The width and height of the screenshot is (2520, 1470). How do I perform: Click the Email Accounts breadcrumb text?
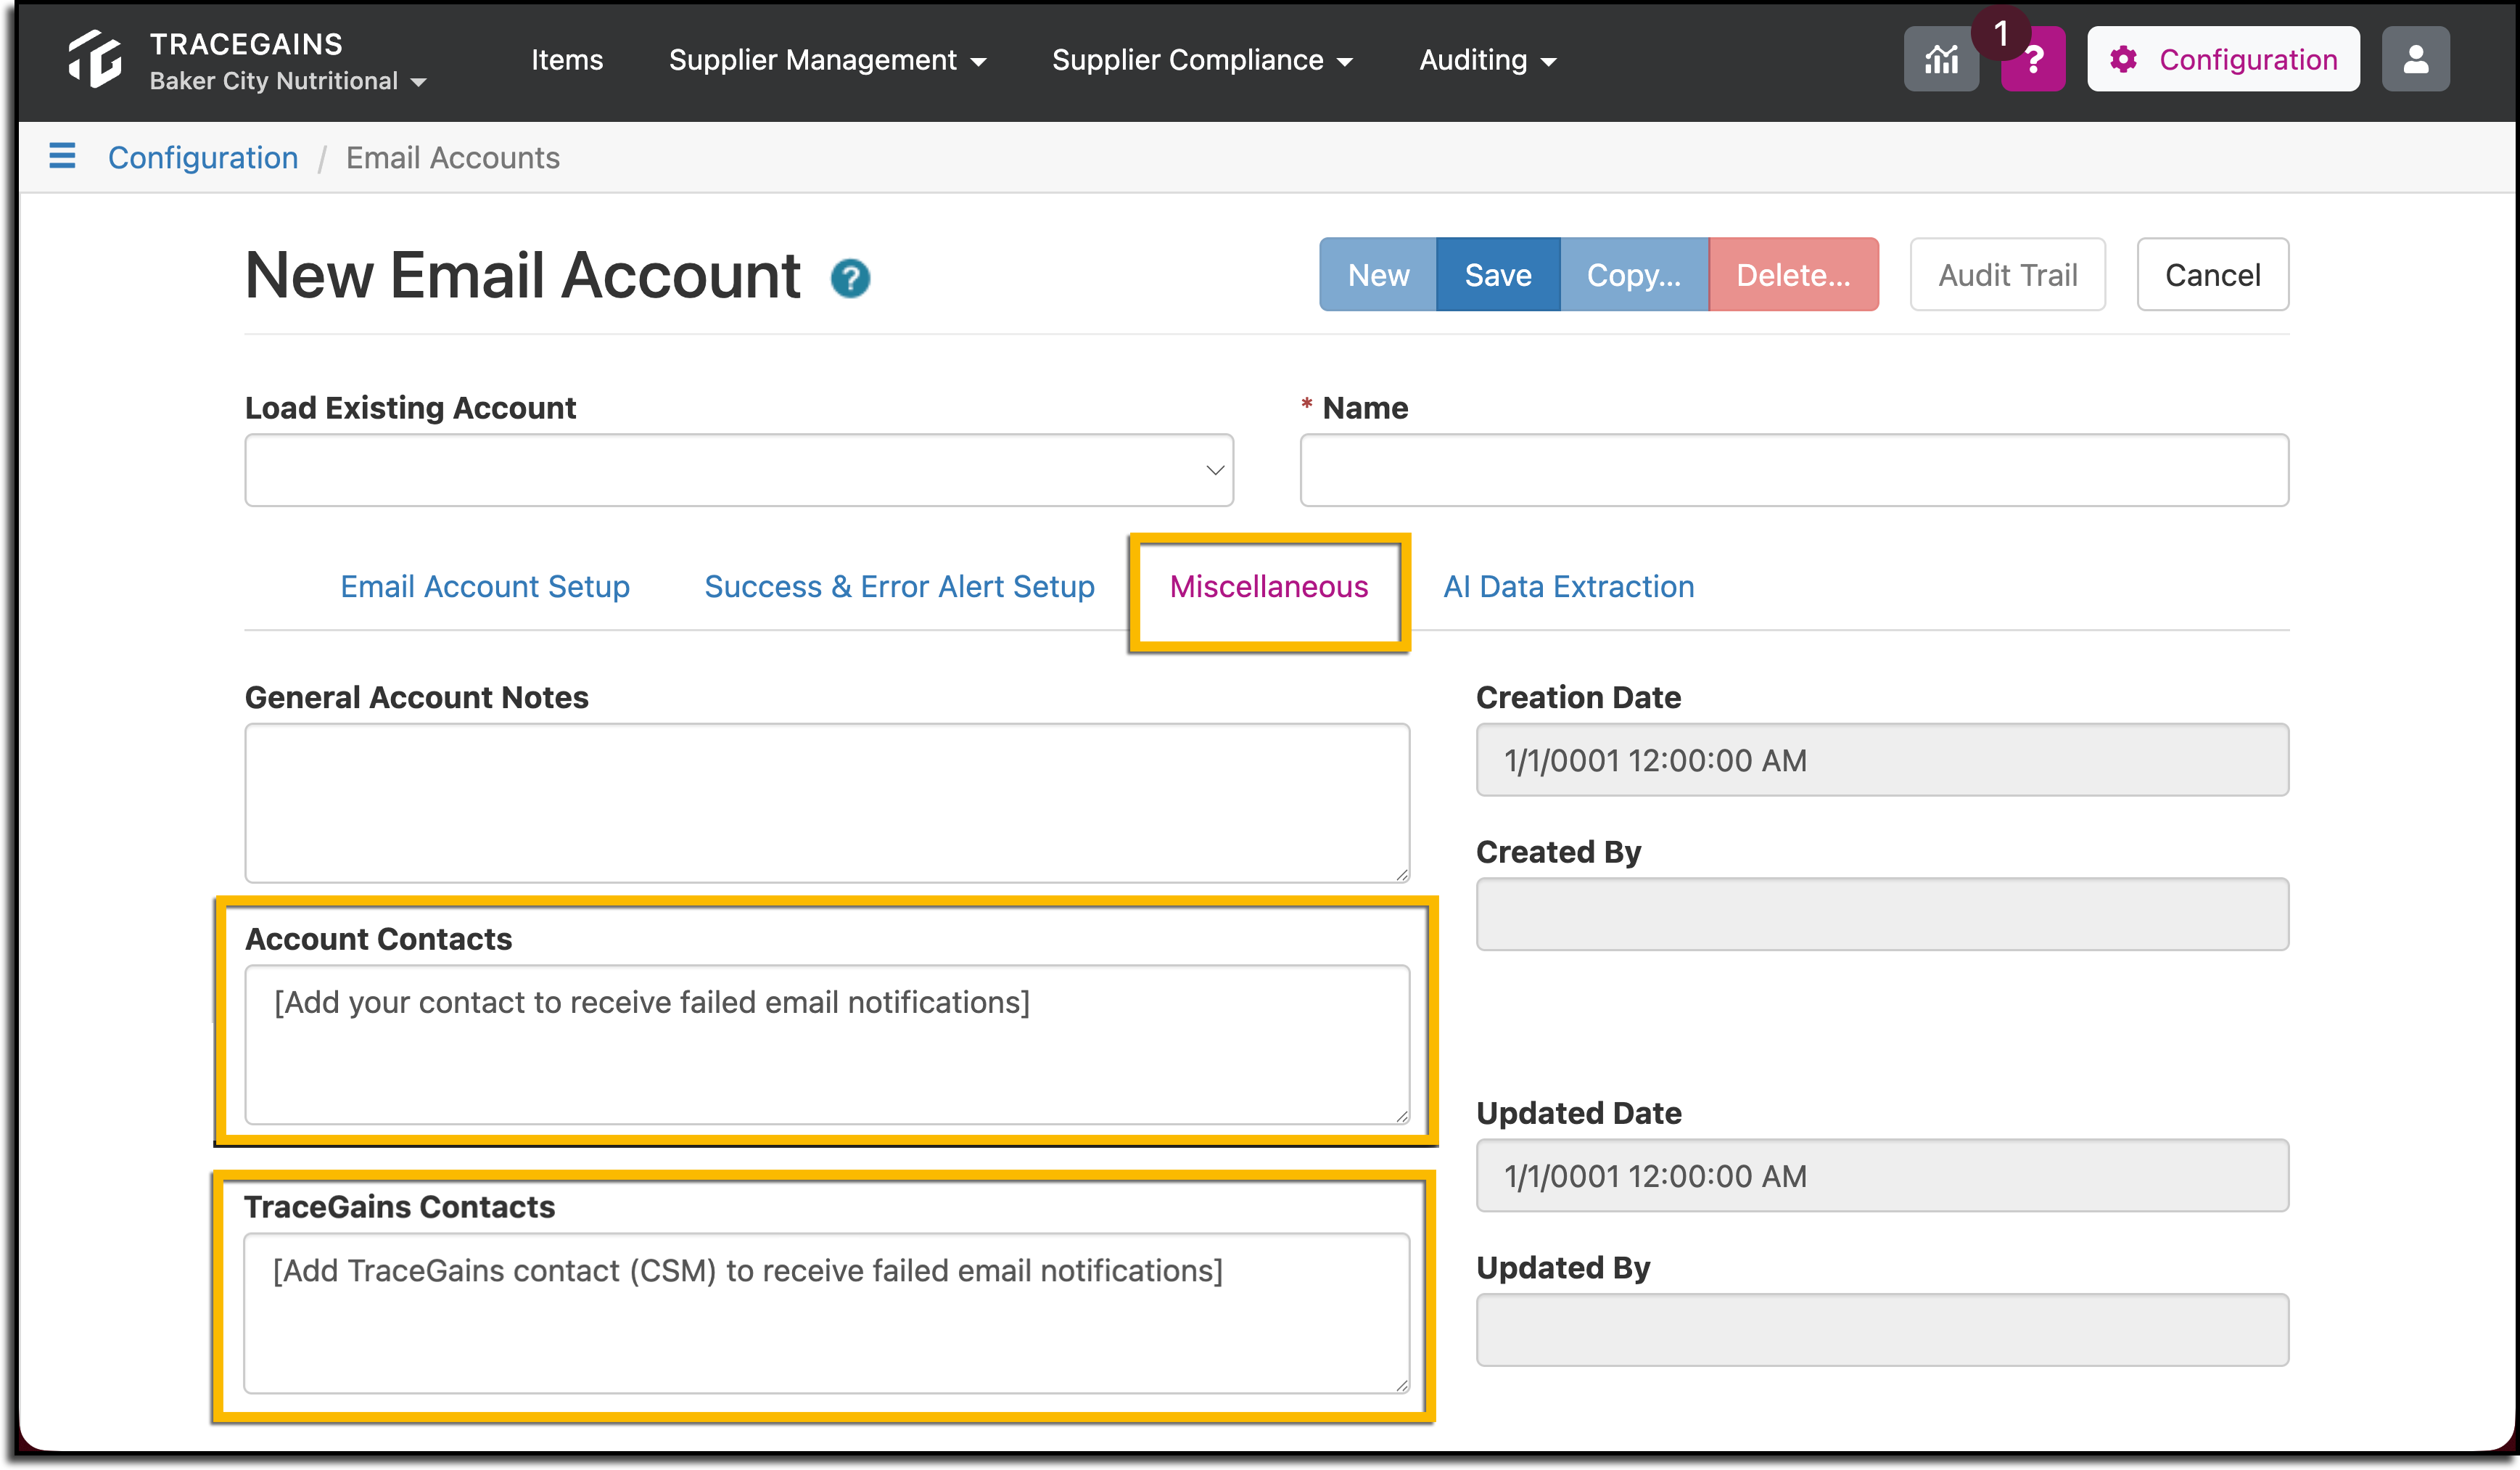(x=453, y=157)
